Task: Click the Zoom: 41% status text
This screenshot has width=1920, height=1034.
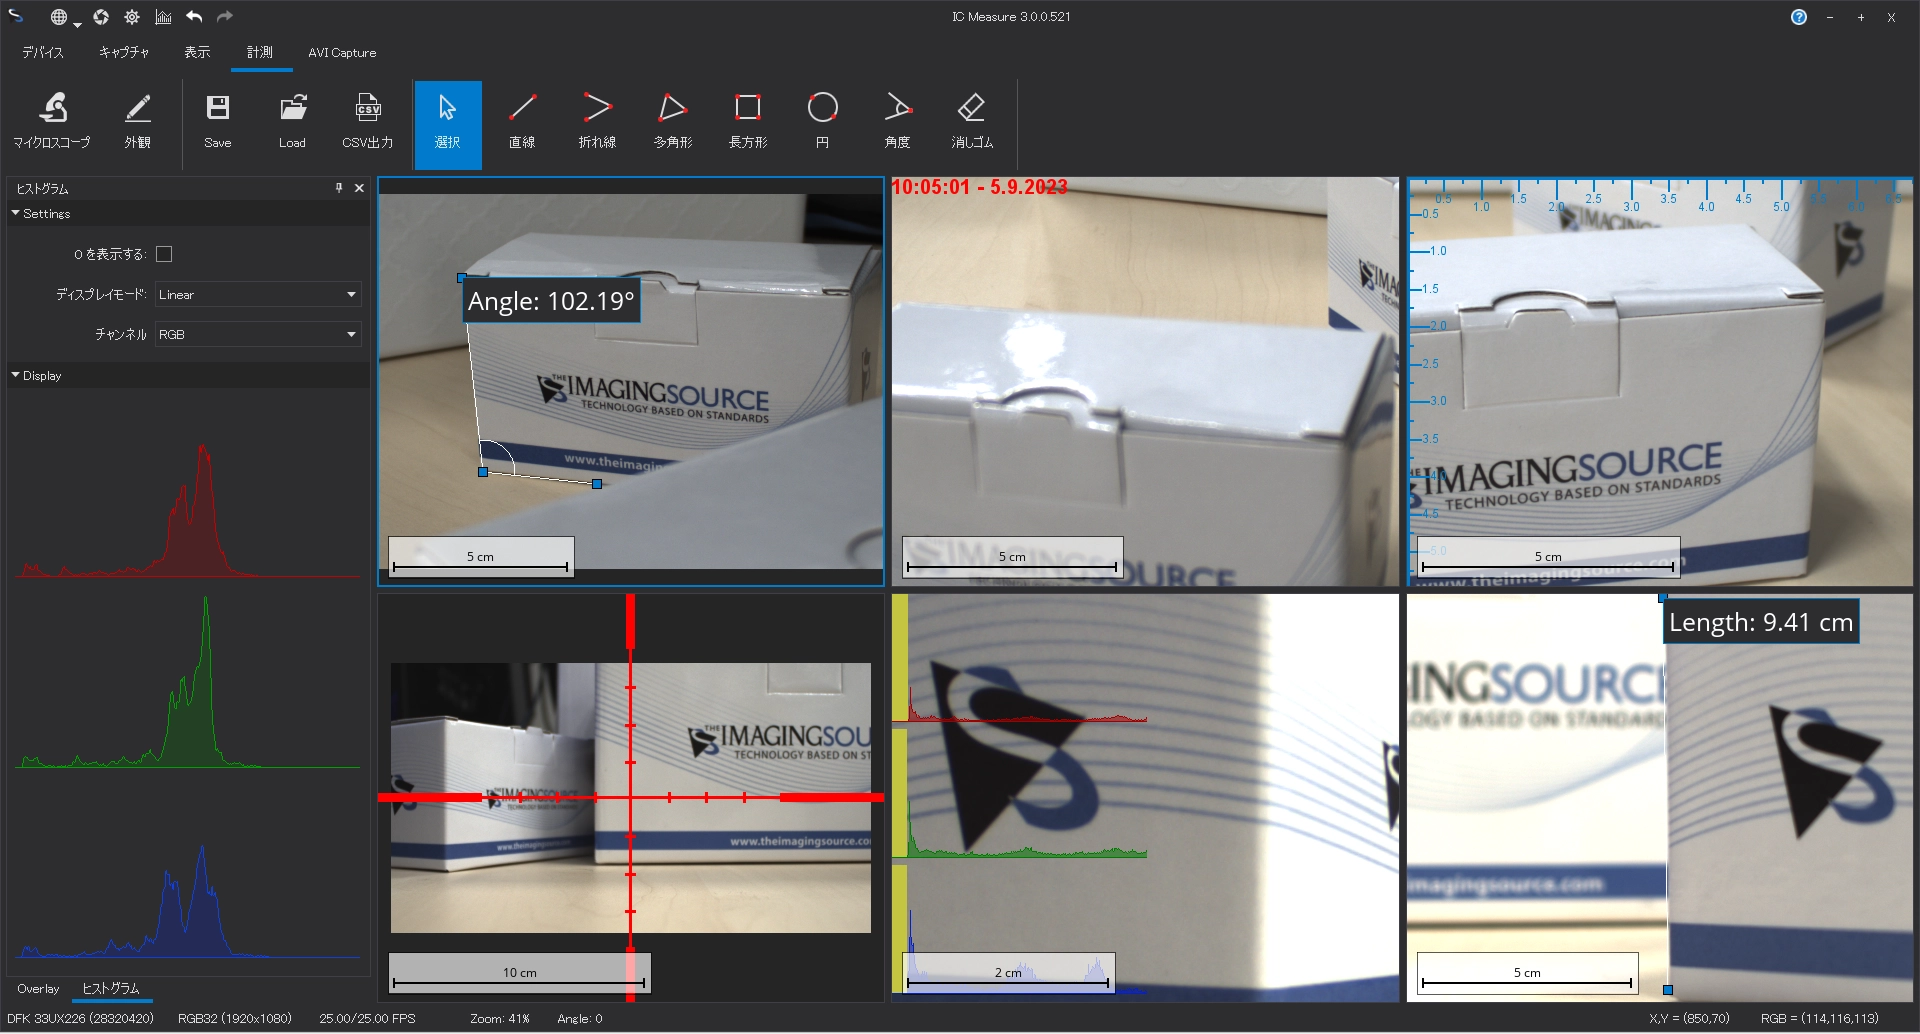Action: [x=500, y=1019]
